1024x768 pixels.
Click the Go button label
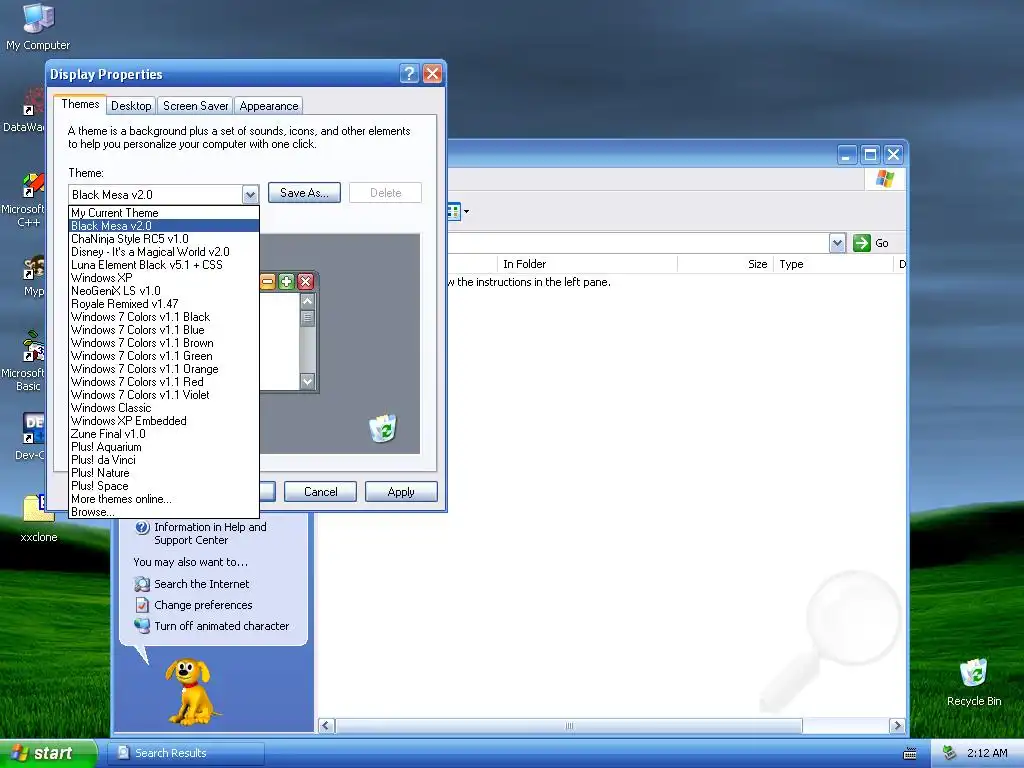click(x=882, y=243)
